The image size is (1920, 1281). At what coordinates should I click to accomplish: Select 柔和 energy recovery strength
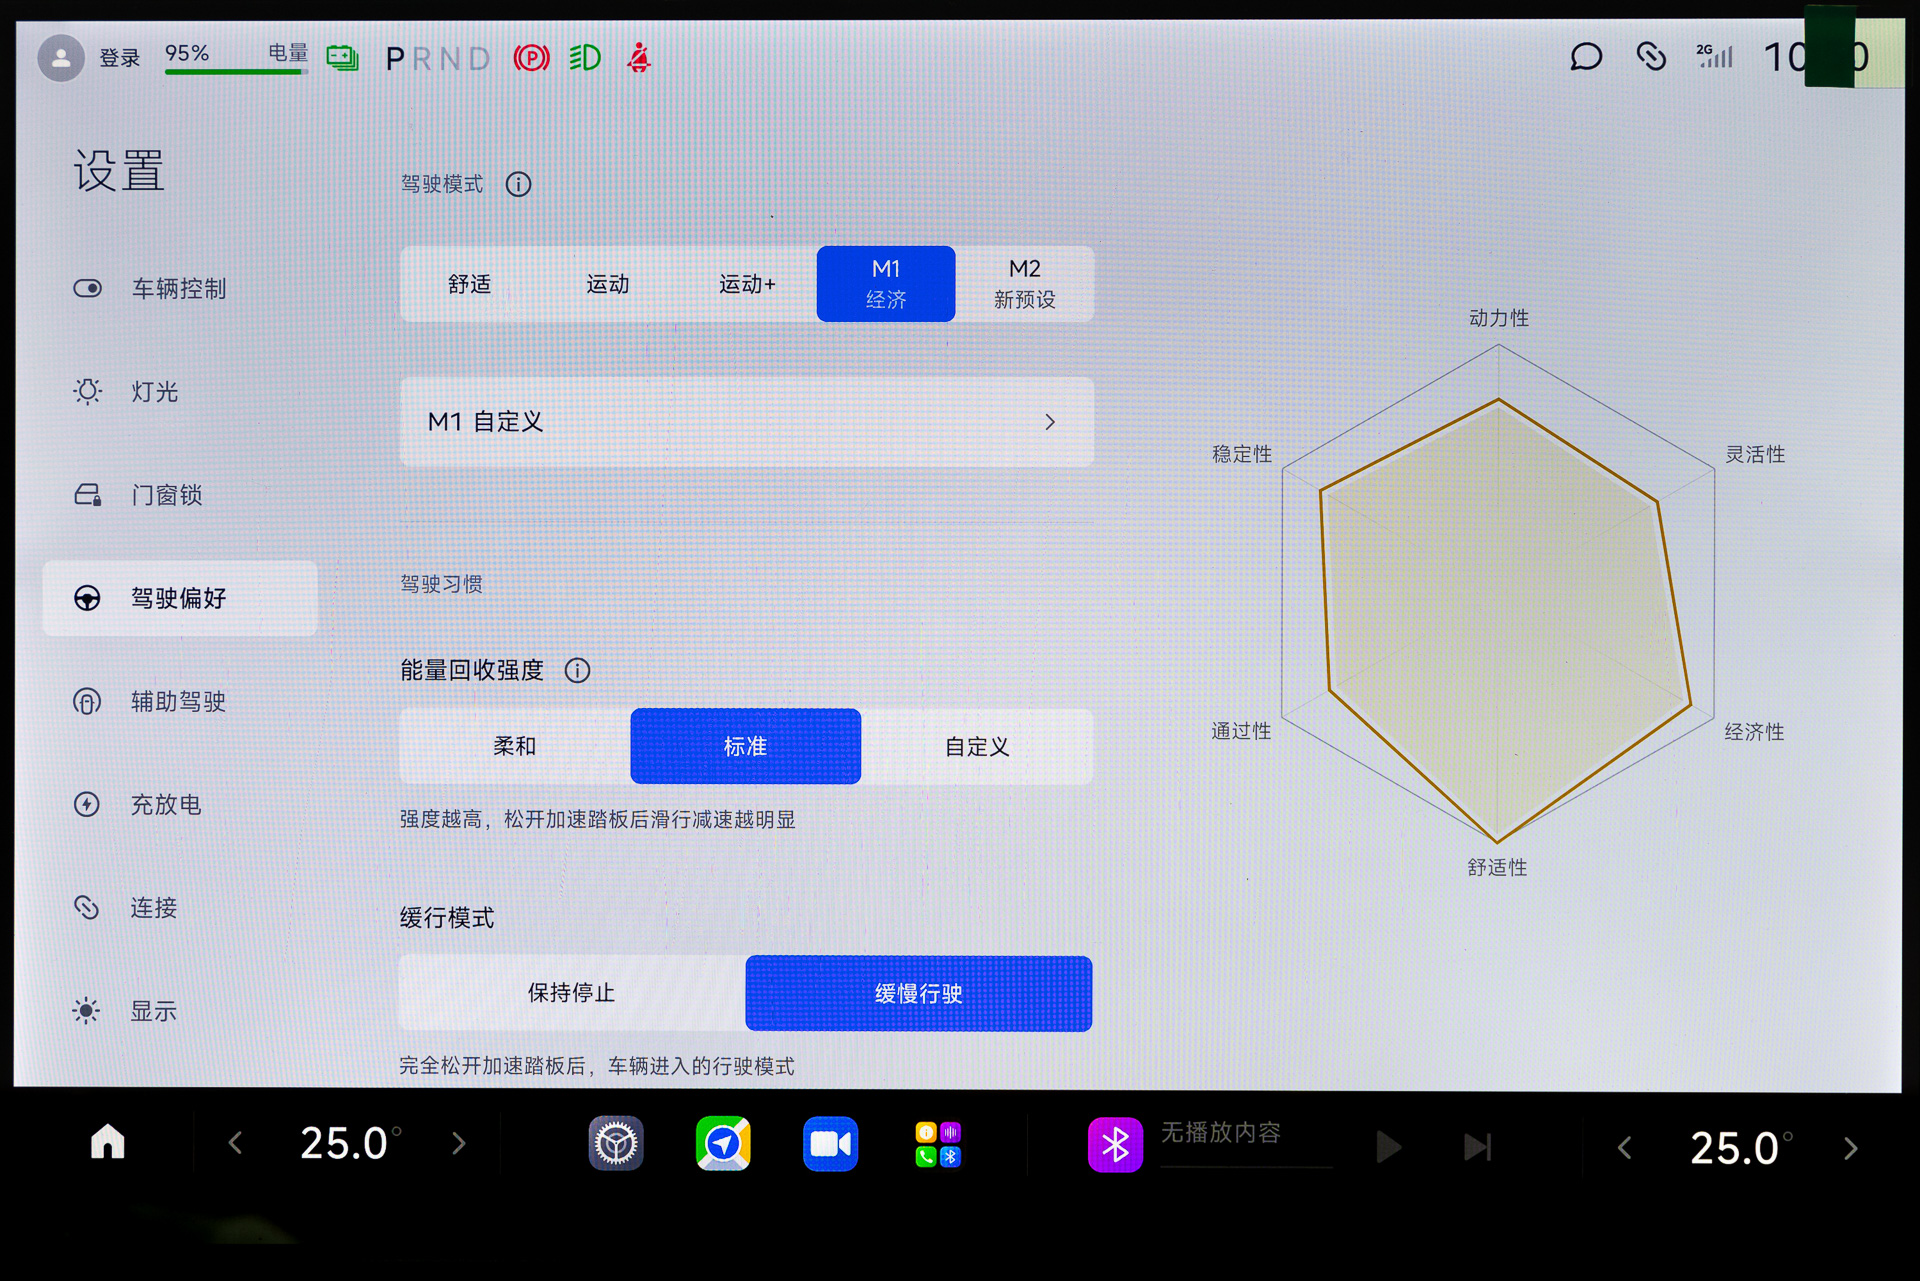point(515,746)
